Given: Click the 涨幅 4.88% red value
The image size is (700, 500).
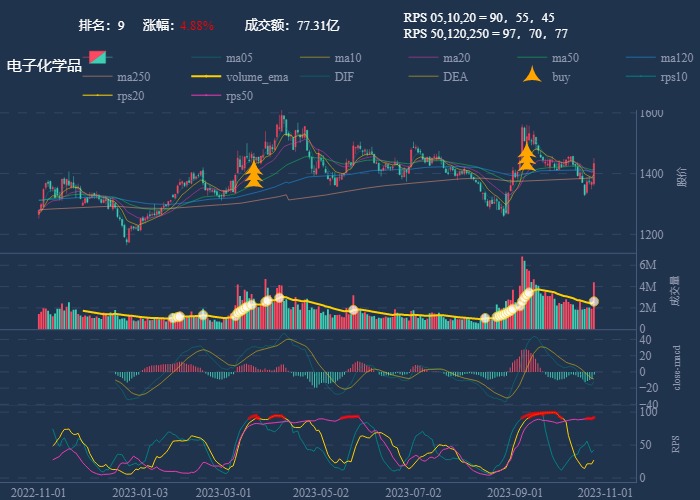Looking at the screenshot, I should pos(197,25).
